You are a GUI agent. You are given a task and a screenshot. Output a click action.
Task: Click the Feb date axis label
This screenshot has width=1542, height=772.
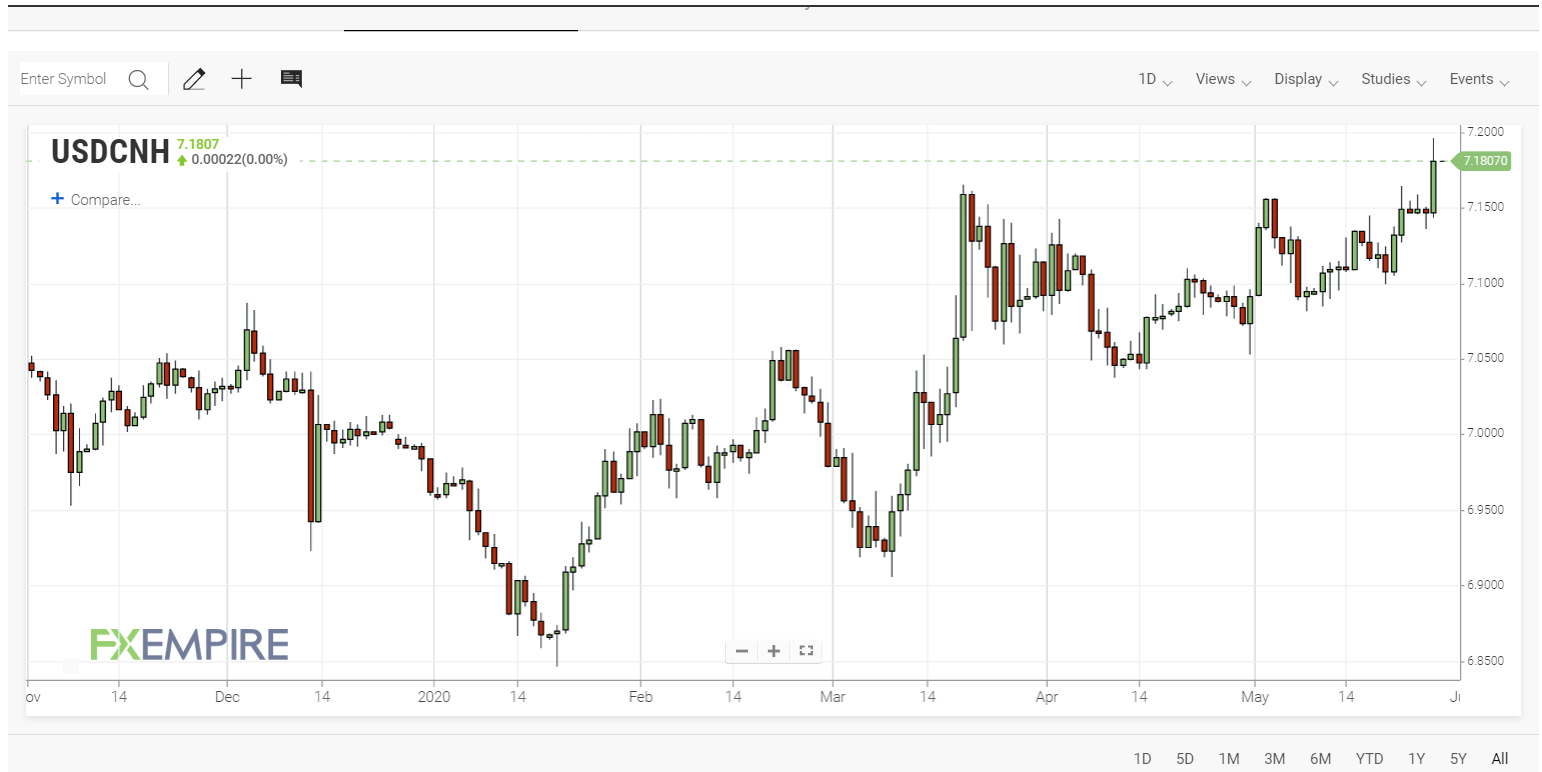point(640,696)
